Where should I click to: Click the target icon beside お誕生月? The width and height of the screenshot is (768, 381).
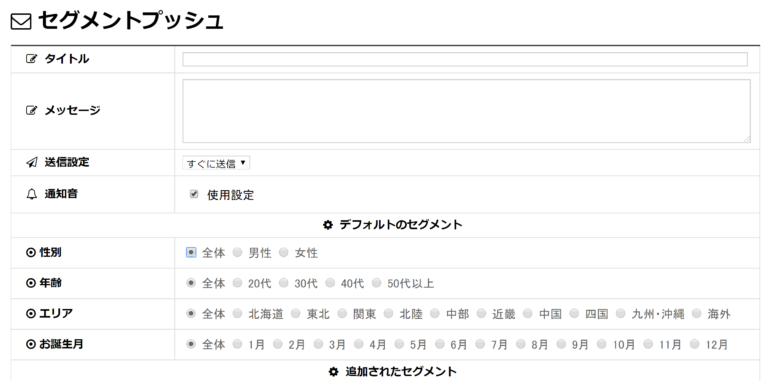click(31, 345)
